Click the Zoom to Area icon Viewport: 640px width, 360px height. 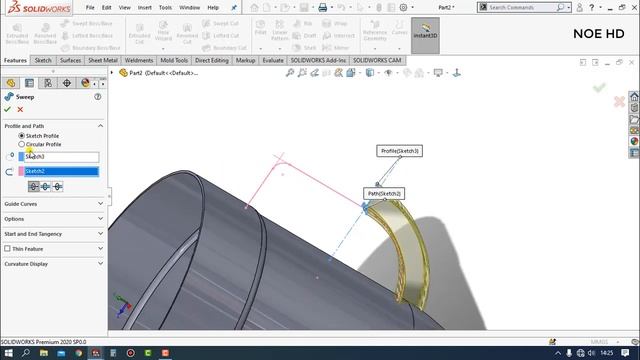[x=302, y=73]
